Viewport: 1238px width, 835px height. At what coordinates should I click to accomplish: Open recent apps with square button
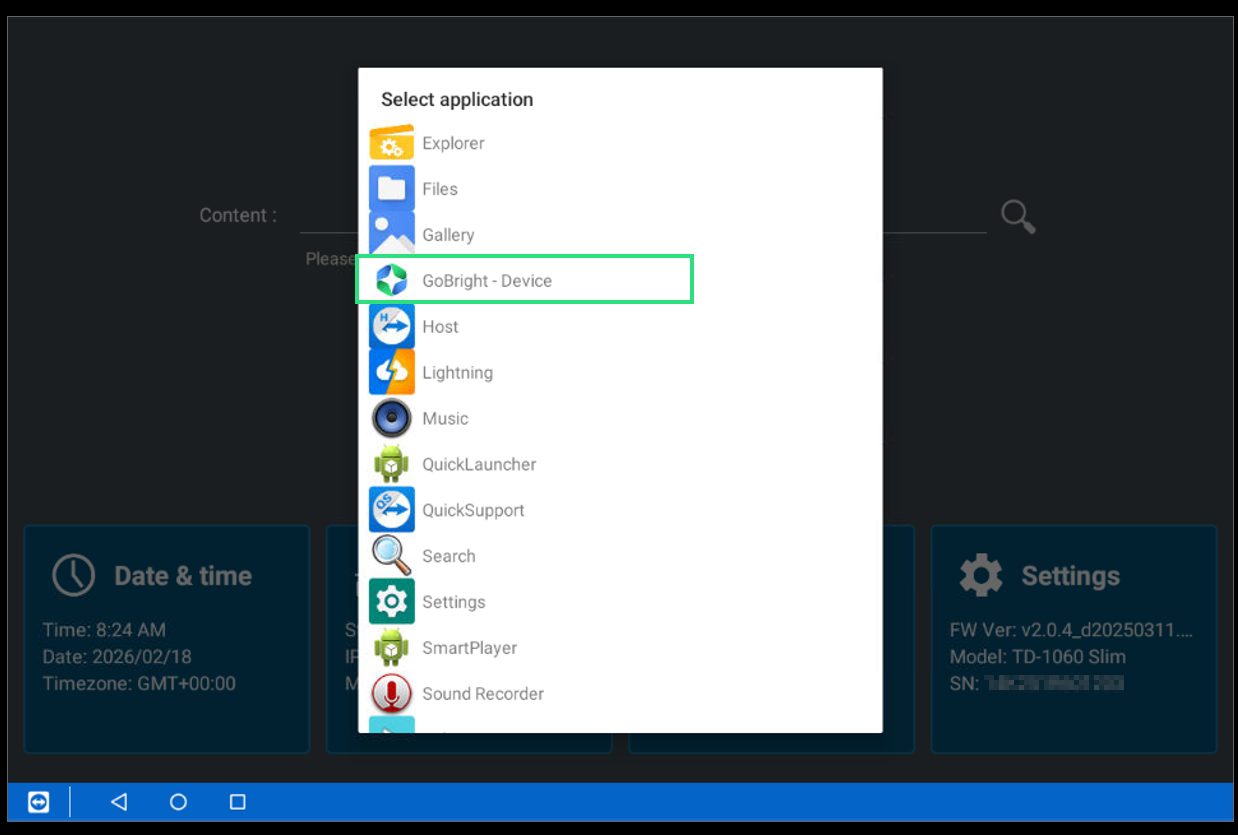coord(237,802)
